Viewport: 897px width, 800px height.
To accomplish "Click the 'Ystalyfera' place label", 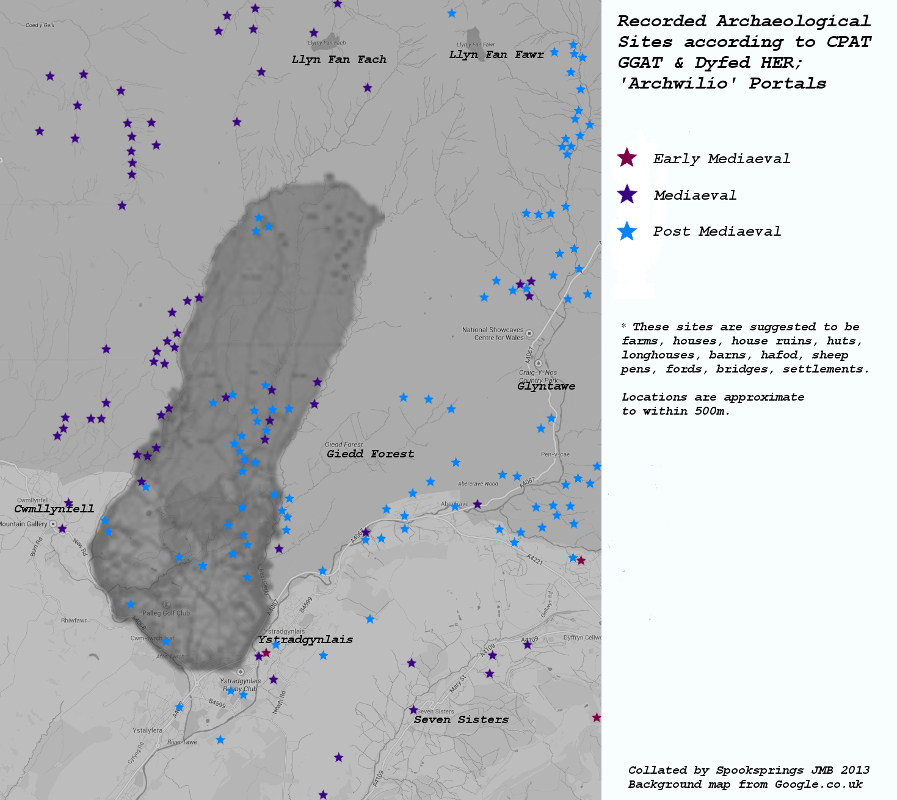I will 148,731.
